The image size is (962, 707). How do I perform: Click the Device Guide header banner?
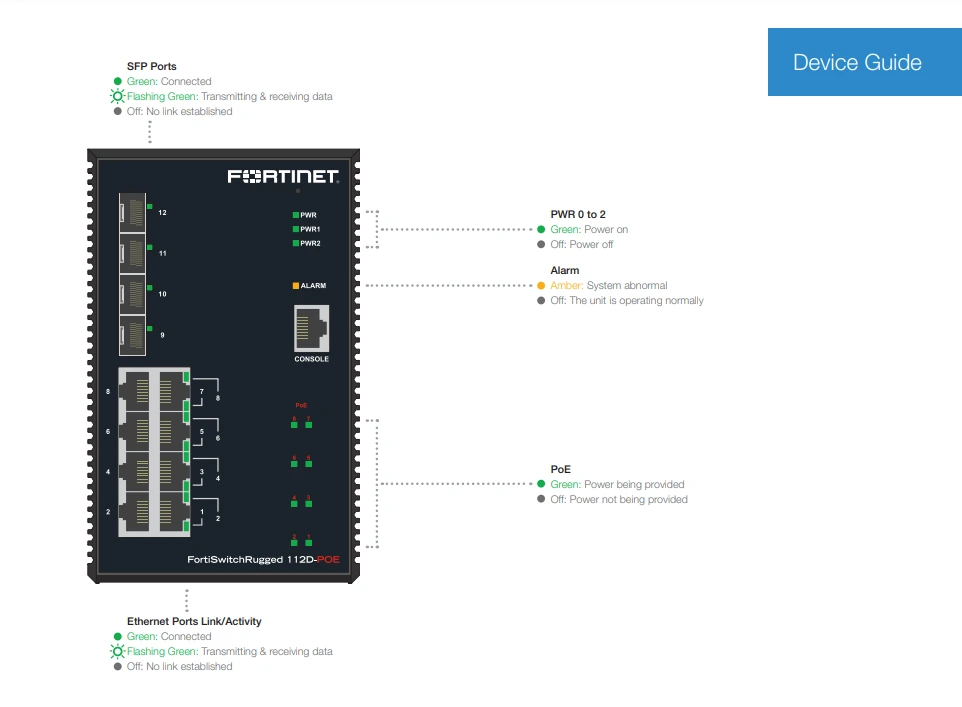864,62
